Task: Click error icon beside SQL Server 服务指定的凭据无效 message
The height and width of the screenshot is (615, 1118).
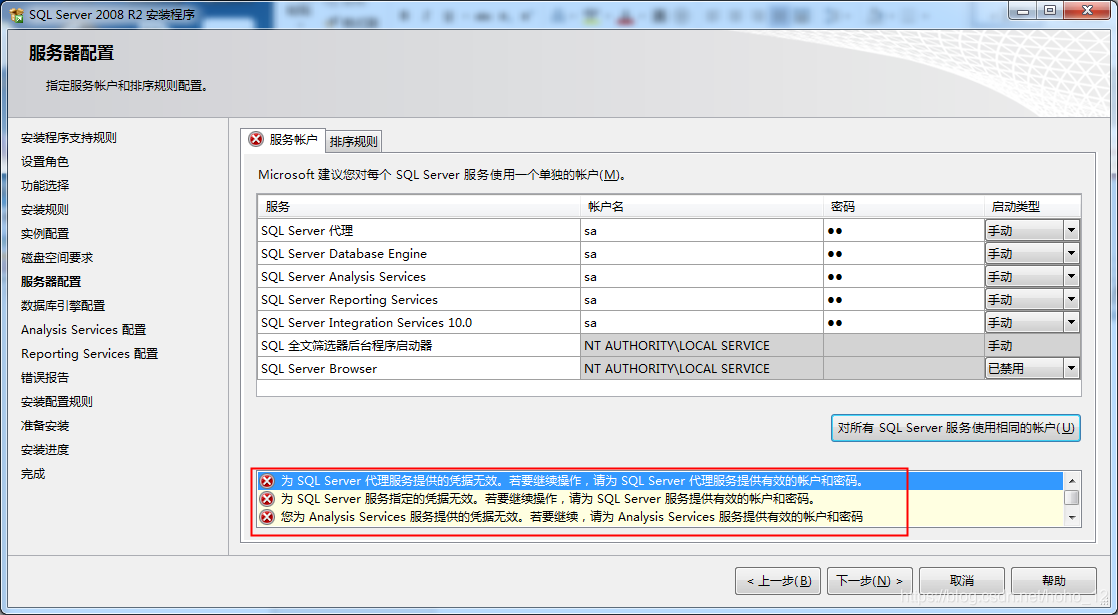Action: tap(267, 498)
